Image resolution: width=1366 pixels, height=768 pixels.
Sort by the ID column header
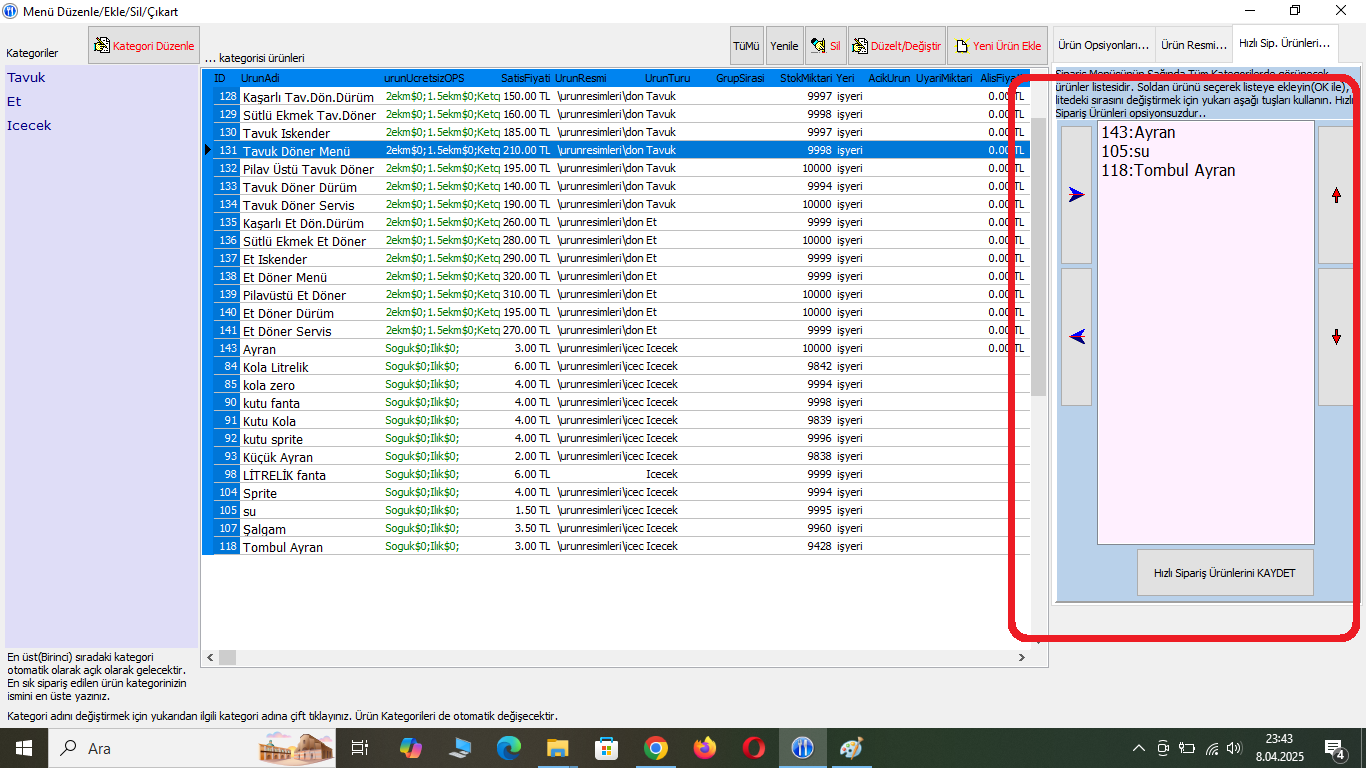221,78
